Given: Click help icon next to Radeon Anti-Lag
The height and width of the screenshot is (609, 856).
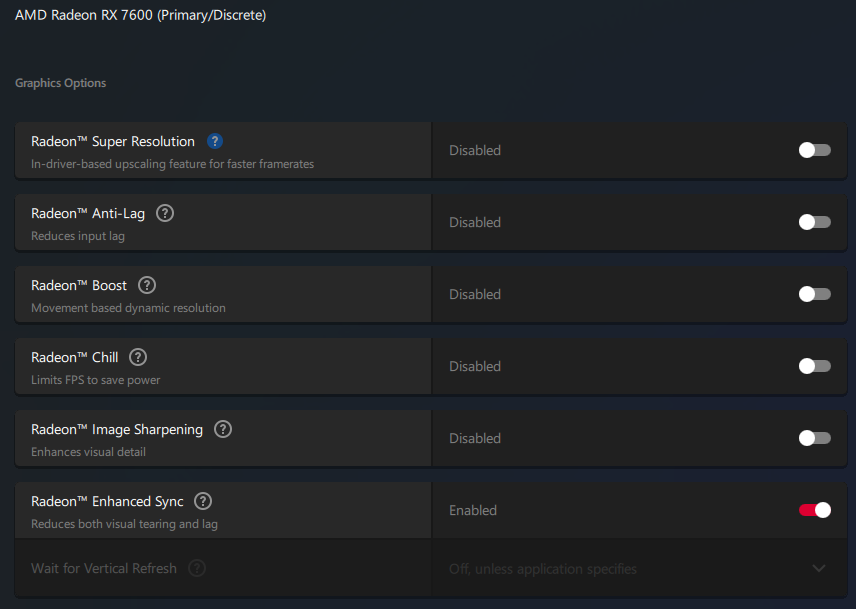Looking at the screenshot, I should pos(165,213).
